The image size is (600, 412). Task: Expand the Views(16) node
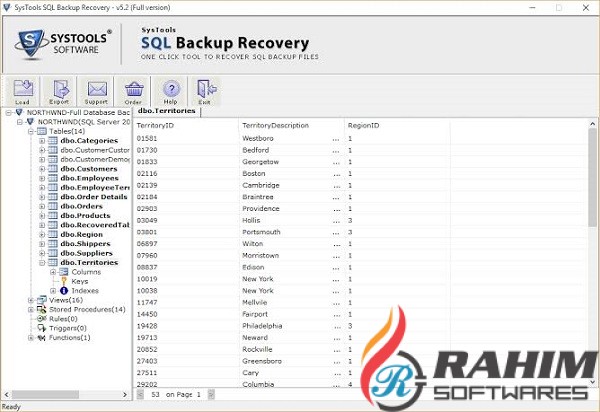click(31, 300)
